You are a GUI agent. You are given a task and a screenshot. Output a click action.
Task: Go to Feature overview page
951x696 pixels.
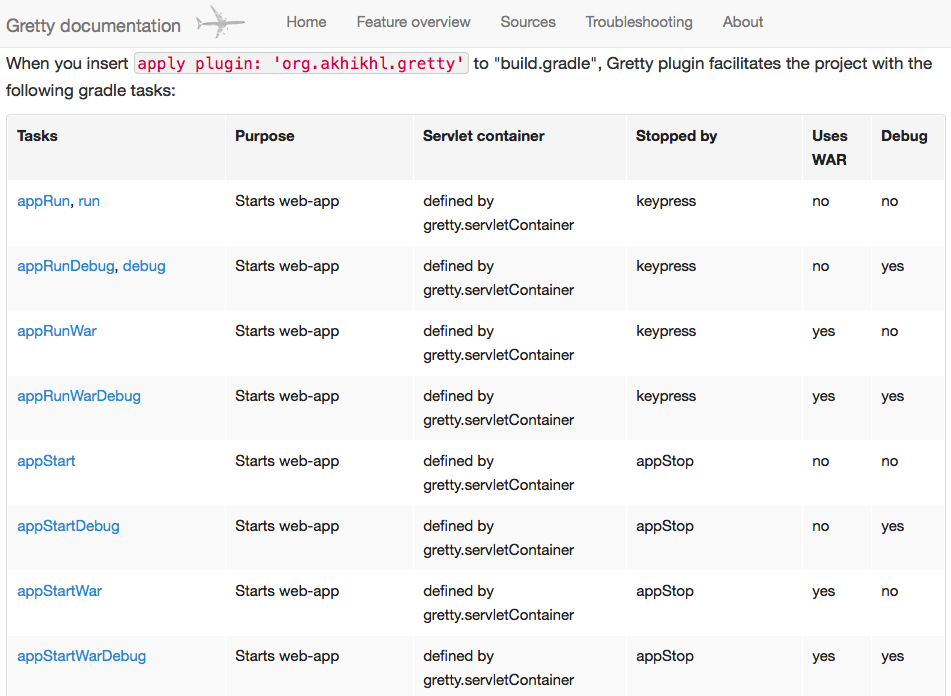pos(413,22)
